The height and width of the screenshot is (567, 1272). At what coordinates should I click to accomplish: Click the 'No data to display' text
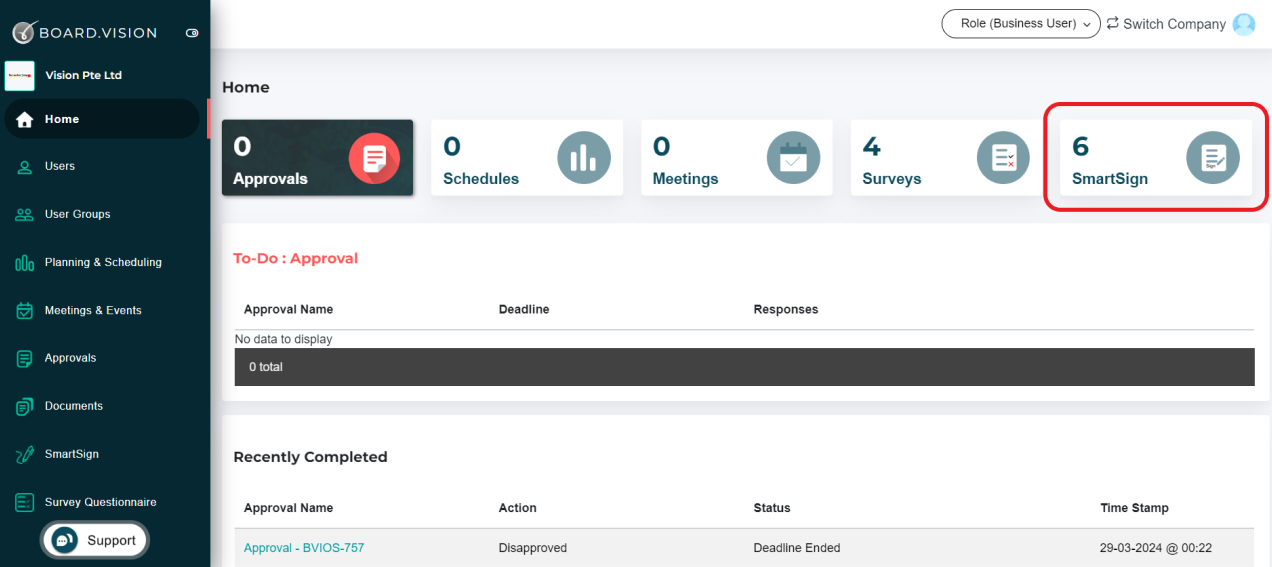pos(284,339)
